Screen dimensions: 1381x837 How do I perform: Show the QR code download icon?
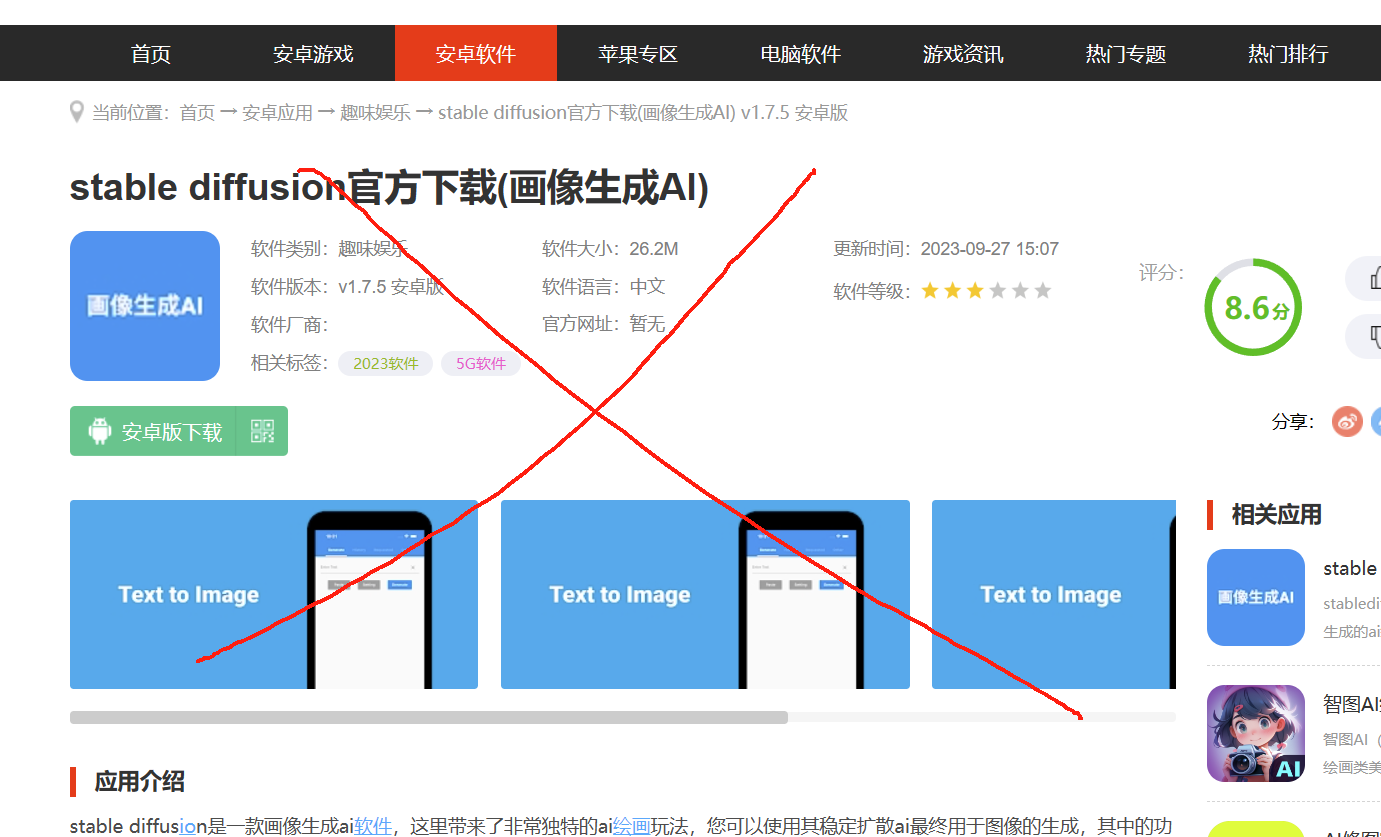[x=262, y=431]
